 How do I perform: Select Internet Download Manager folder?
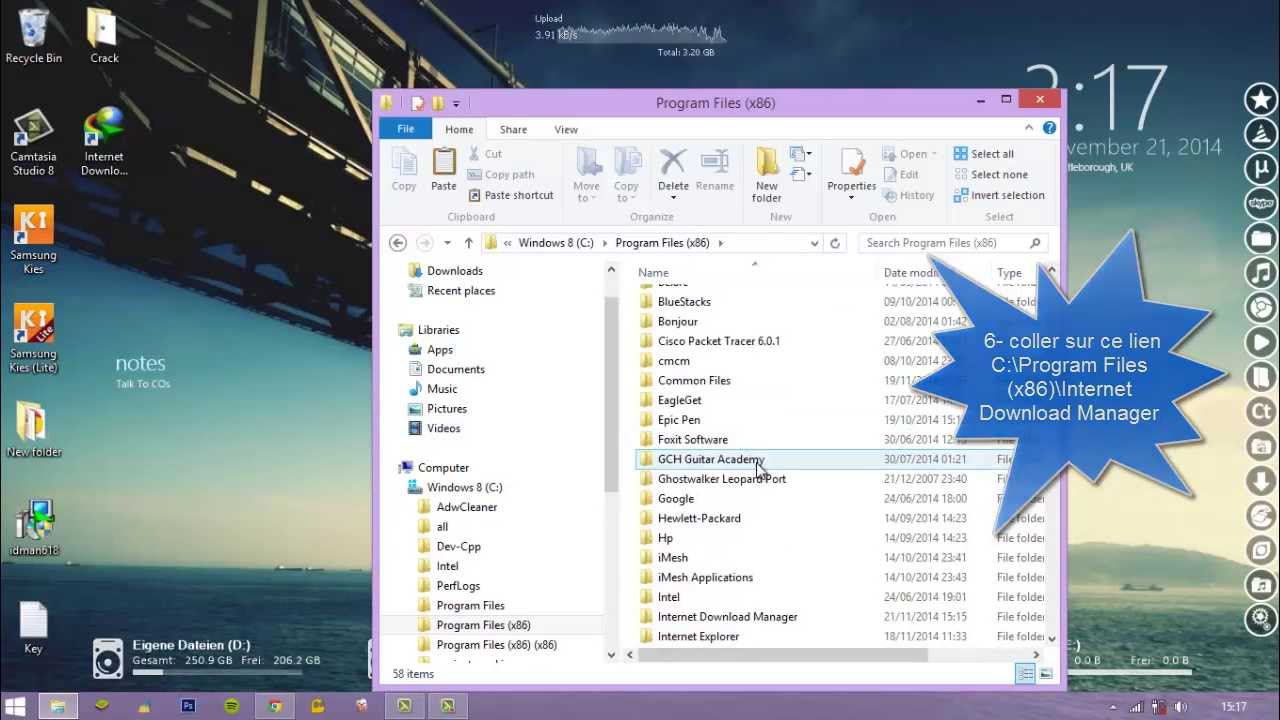(x=727, y=617)
